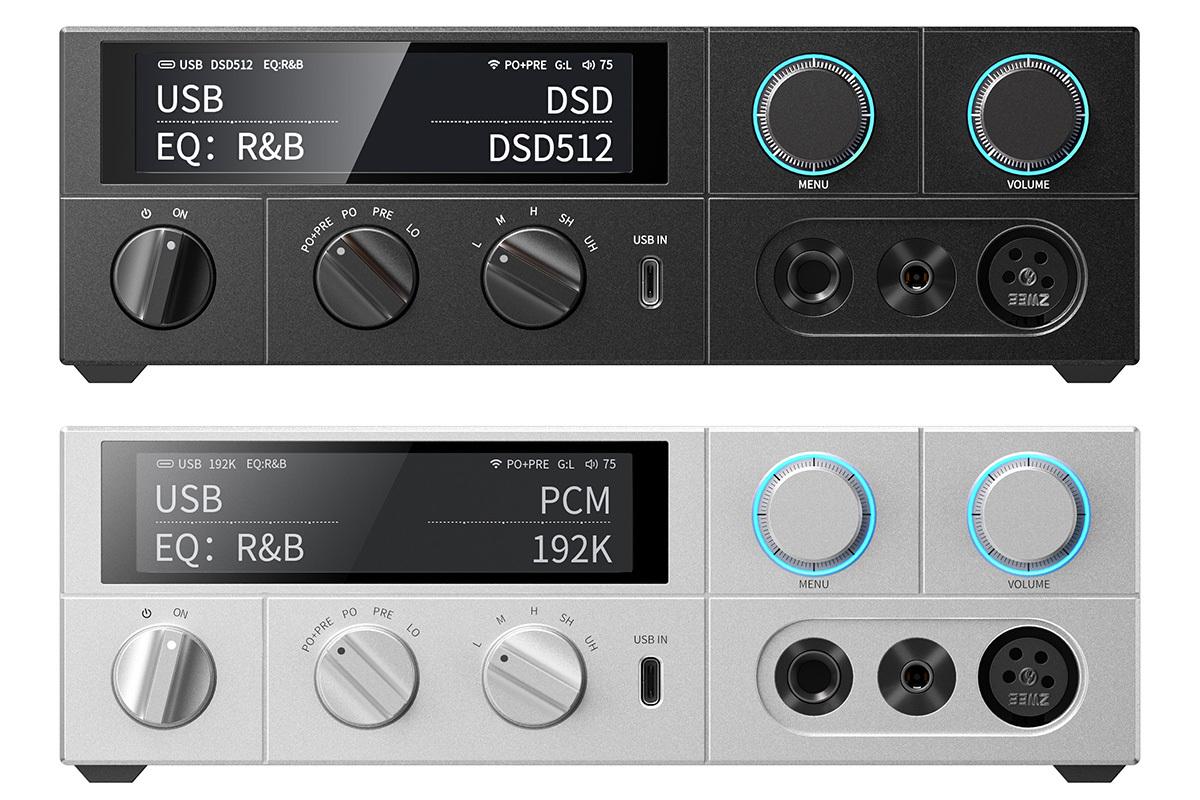
Task: Click the power symbol on the silver unit
Action: pos(146,613)
